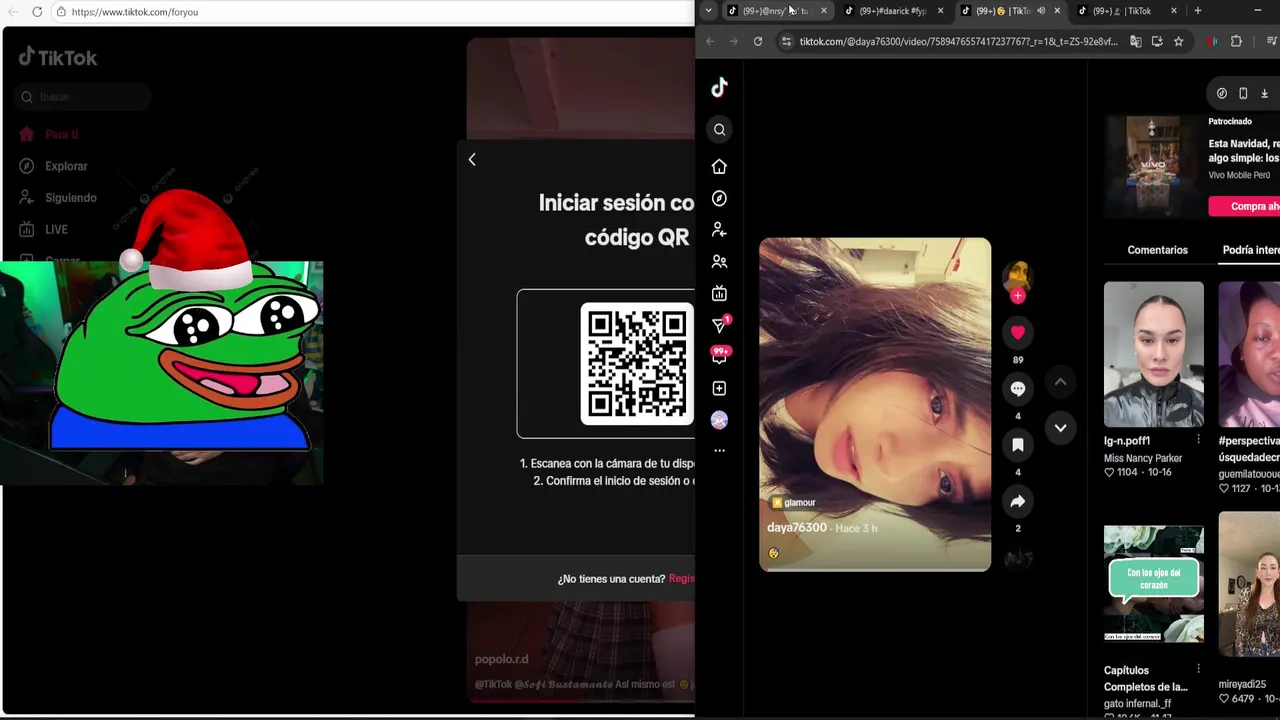Save video with bookmark icon
The image size is (1280, 720).
click(1018, 445)
